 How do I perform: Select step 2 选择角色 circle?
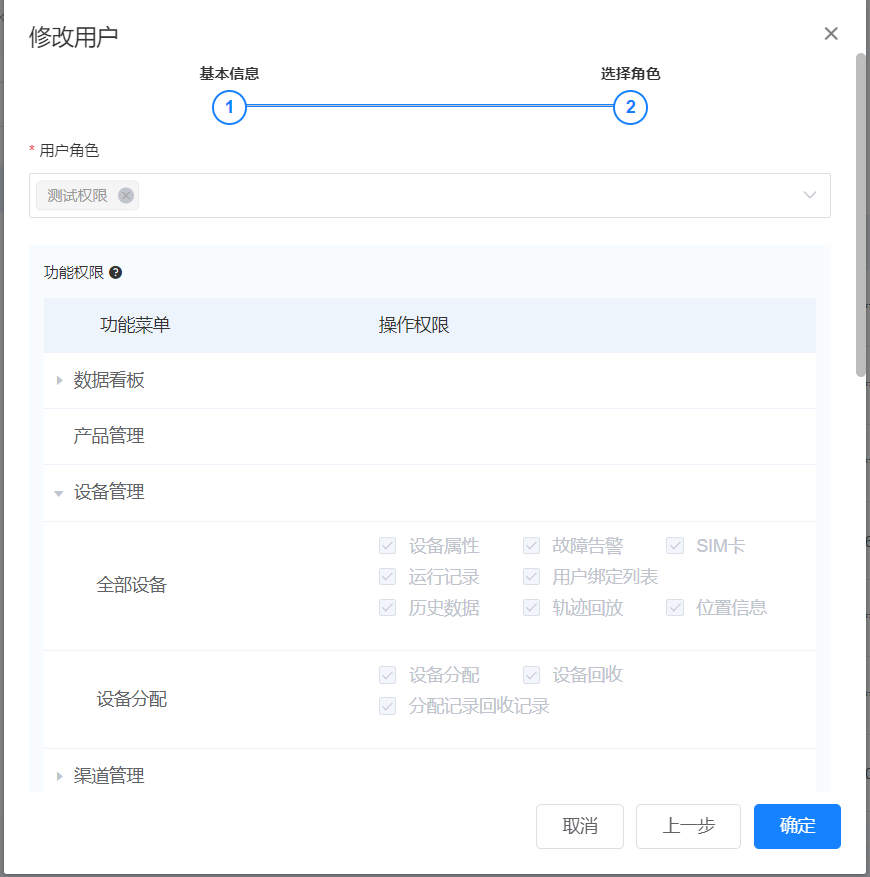tap(630, 107)
